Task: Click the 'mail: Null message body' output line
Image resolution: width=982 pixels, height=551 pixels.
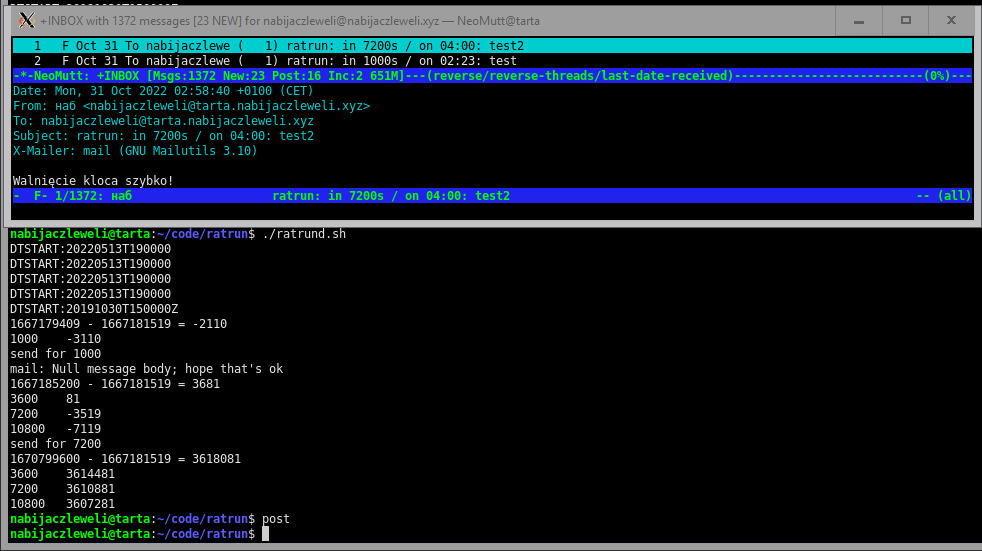Action: click(146, 369)
